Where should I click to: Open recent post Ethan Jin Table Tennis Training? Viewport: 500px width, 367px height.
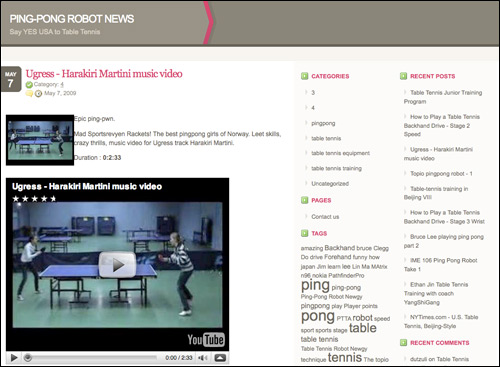436,293
